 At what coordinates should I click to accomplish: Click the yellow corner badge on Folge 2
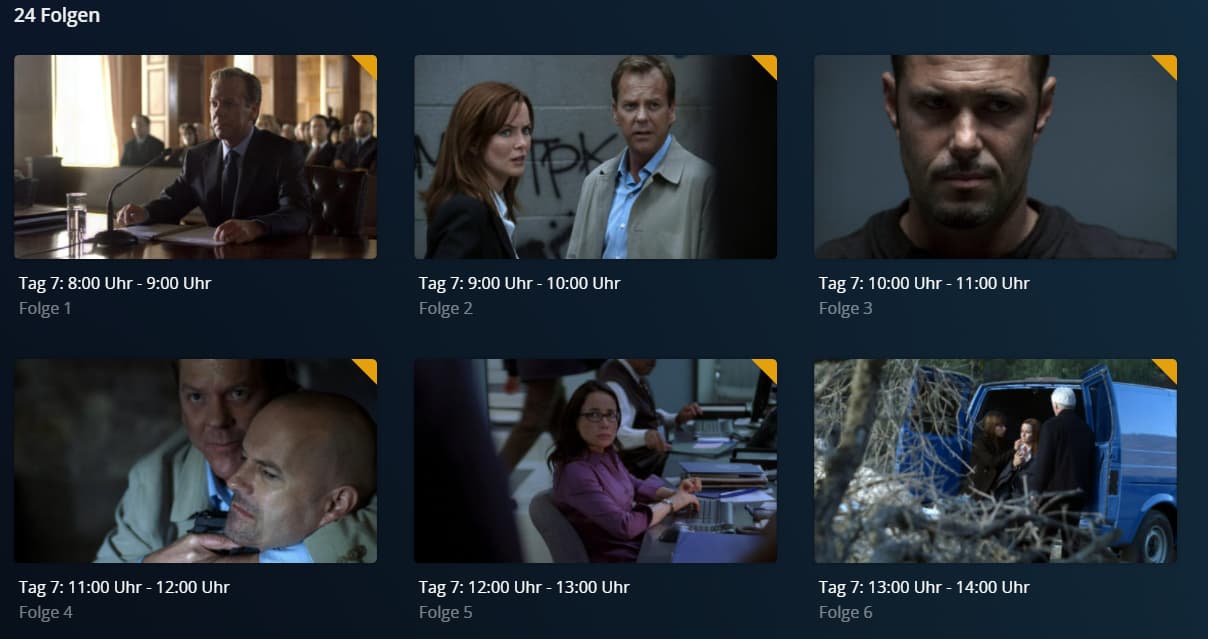tap(768, 63)
